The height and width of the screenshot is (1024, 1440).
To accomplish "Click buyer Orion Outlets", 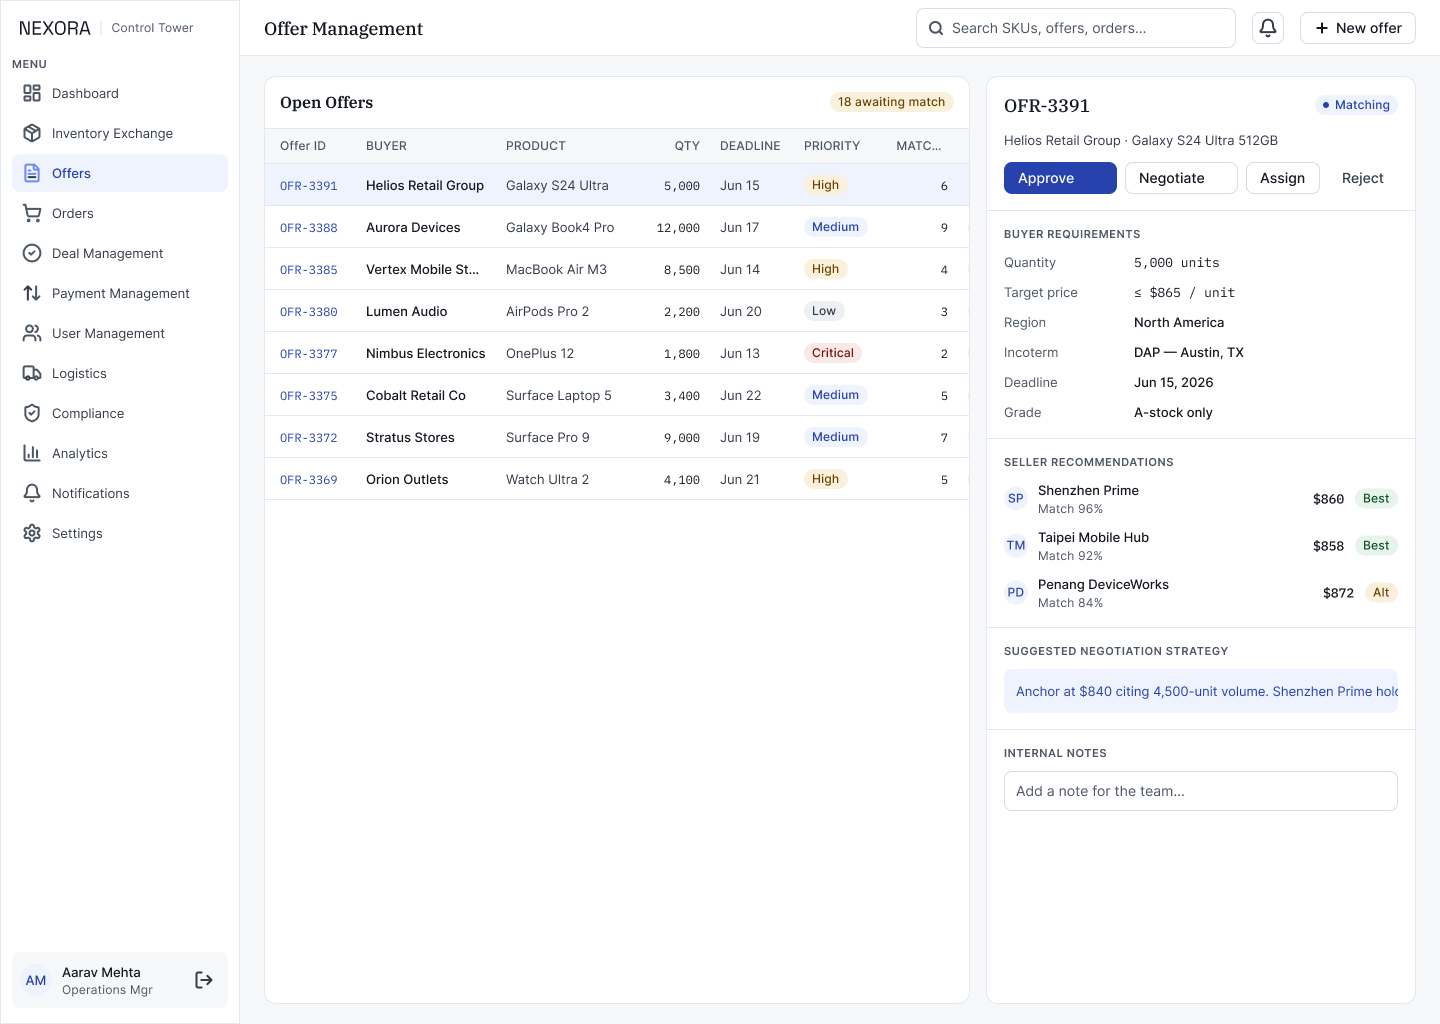I will point(407,479).
